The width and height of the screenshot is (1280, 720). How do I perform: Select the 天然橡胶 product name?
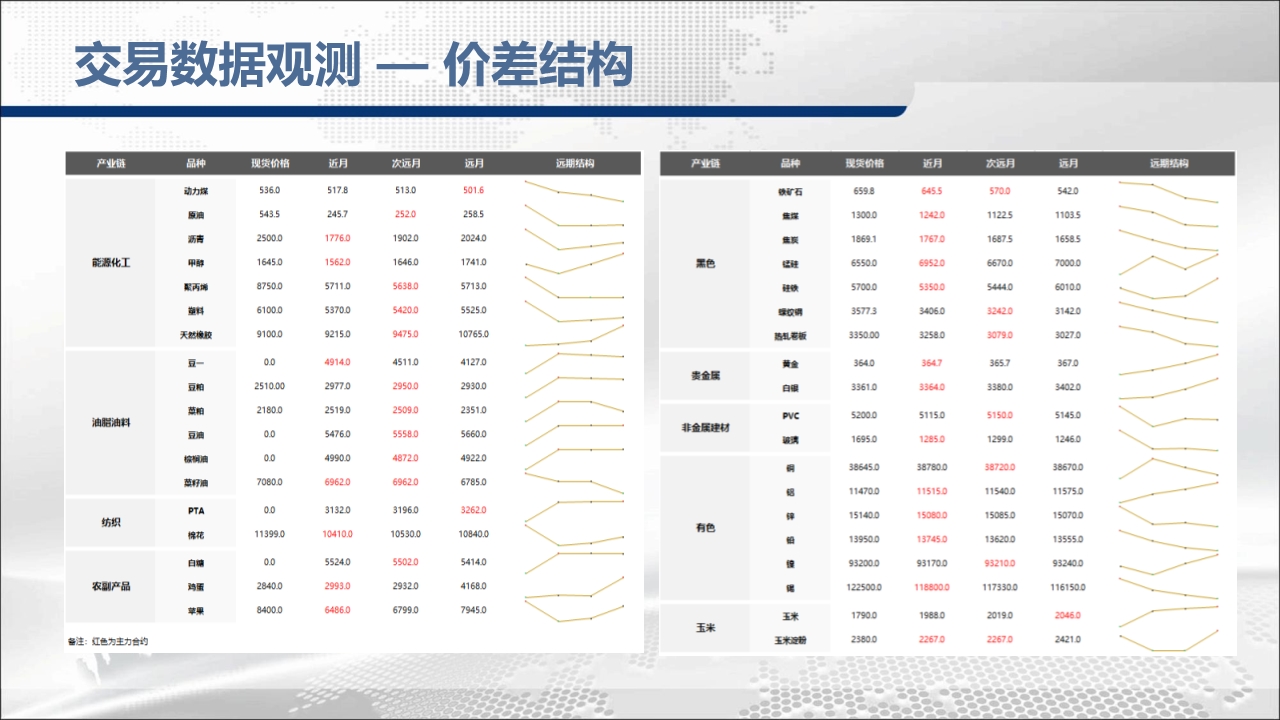pyautogui.click(x=196, y=334)
